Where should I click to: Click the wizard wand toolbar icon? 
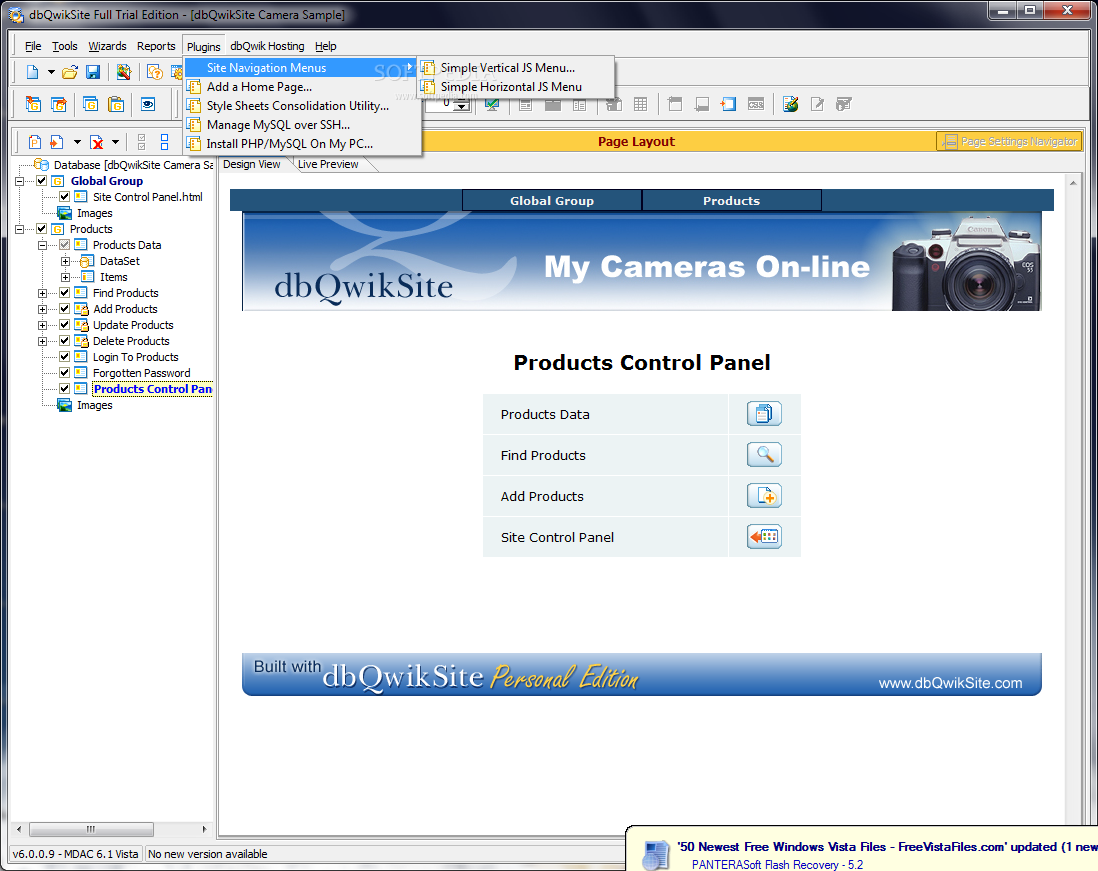click(x=124, y=72)
